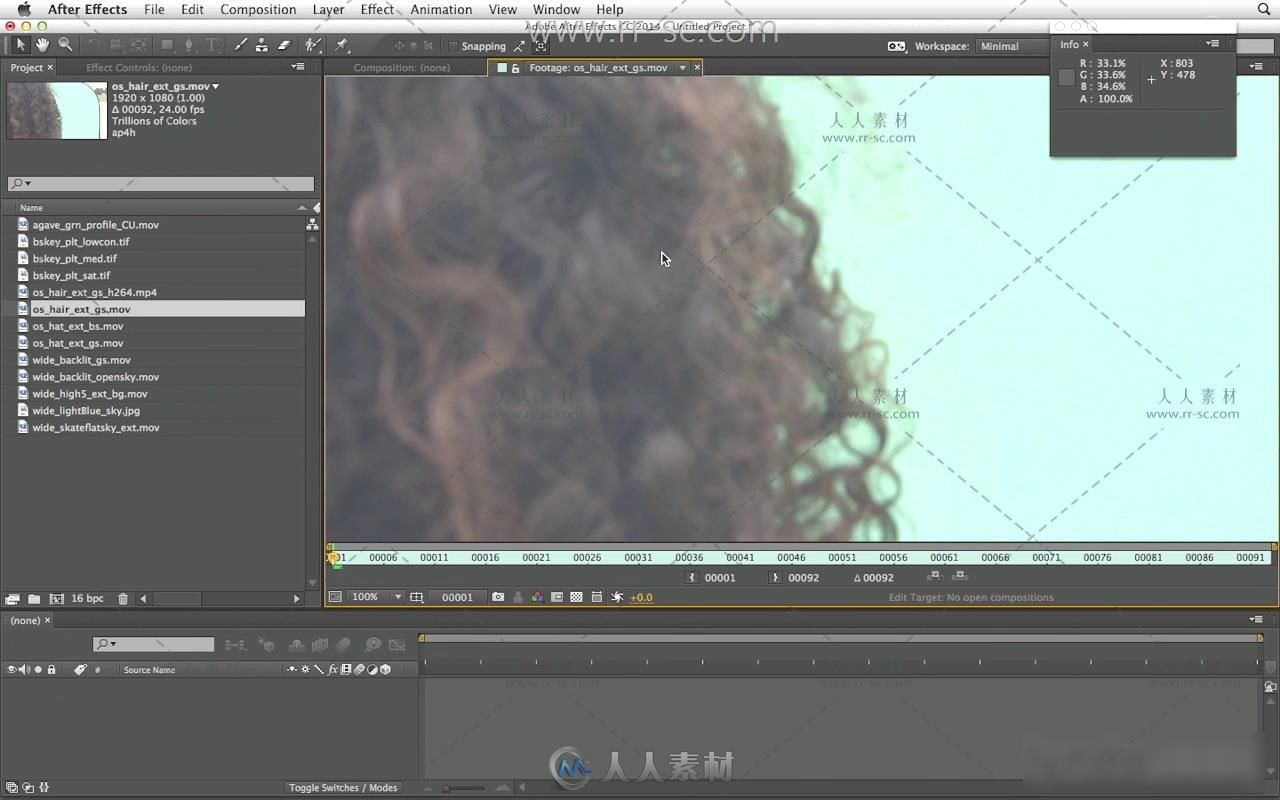
Task: Open the Effect menu
Action: click(377, 9)
